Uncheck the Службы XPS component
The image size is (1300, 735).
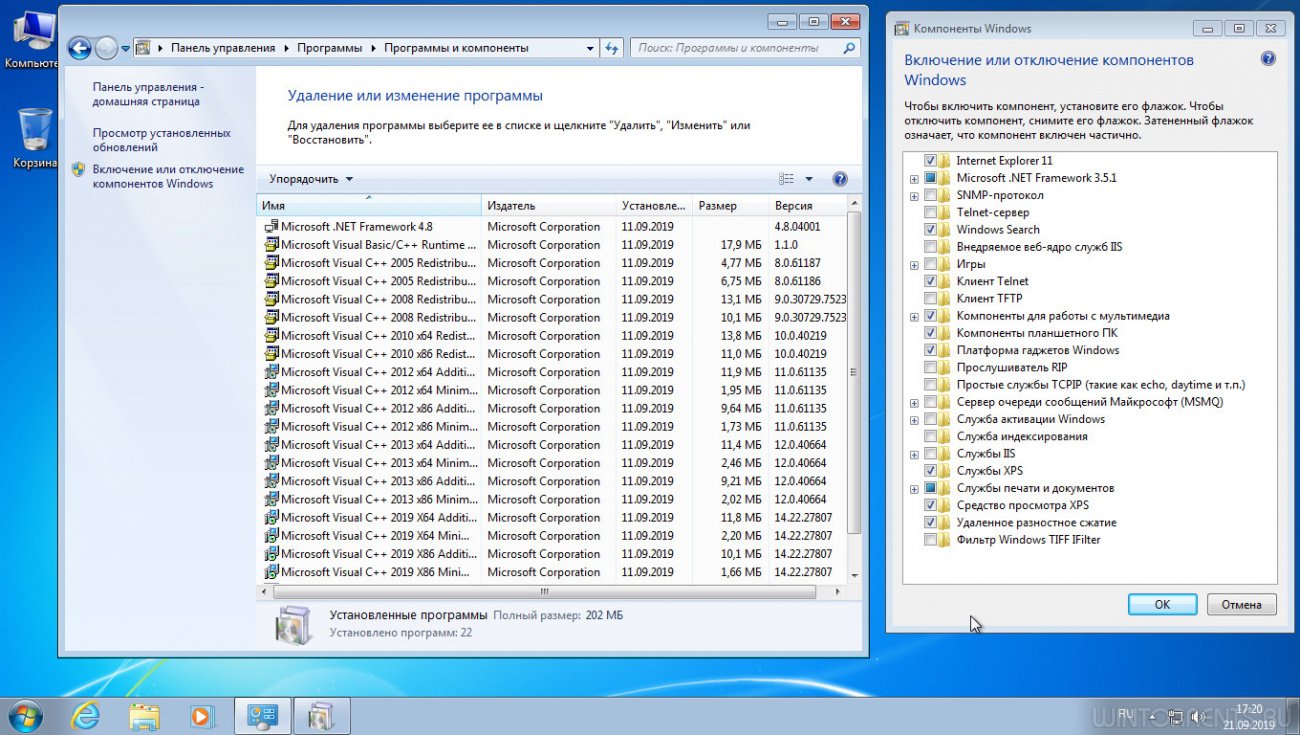[x=931, y=470]
